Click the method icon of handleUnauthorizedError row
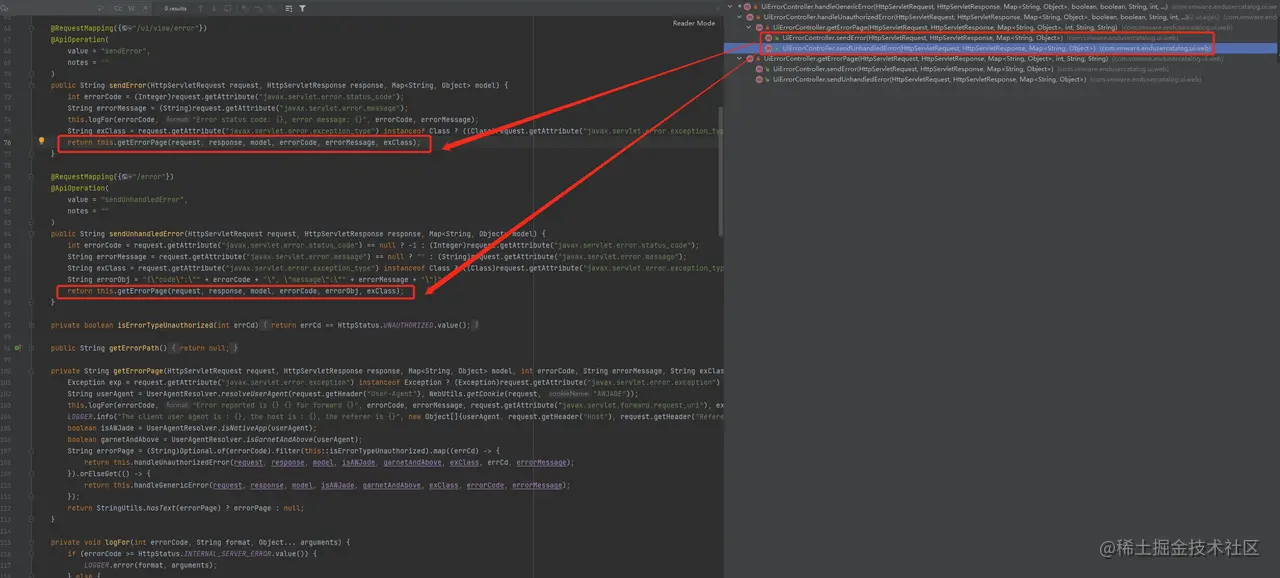The image size is (1280, 578). point(749,17)
